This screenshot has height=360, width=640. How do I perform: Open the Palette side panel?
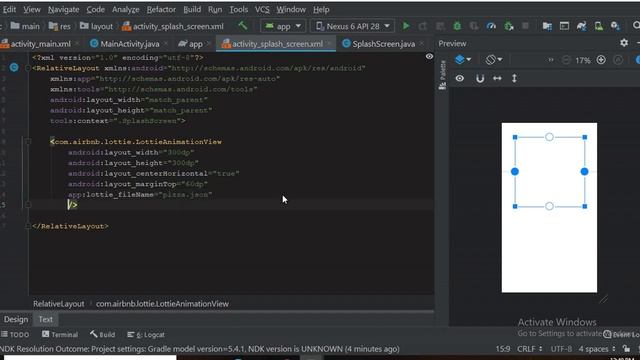(x=442, y=75)
